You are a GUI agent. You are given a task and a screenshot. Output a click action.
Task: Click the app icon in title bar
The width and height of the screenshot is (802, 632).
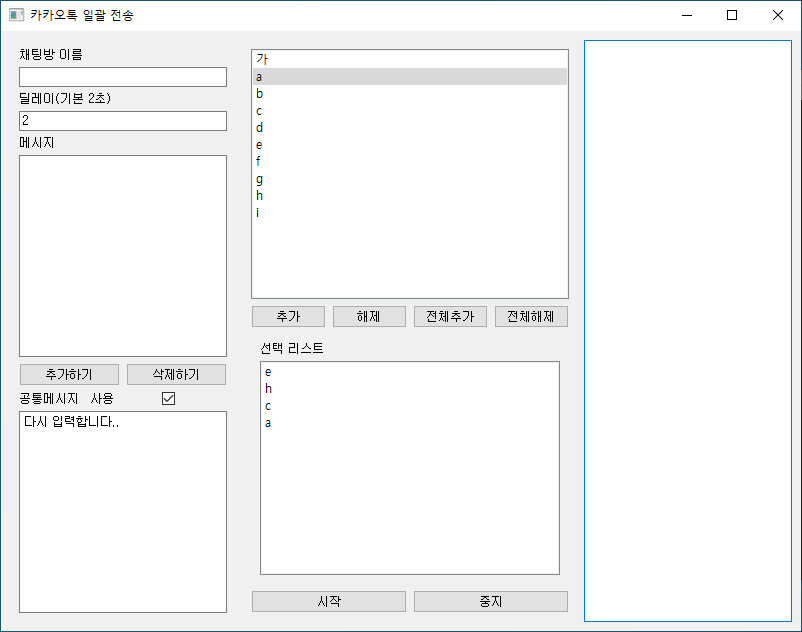coord(16,15)
